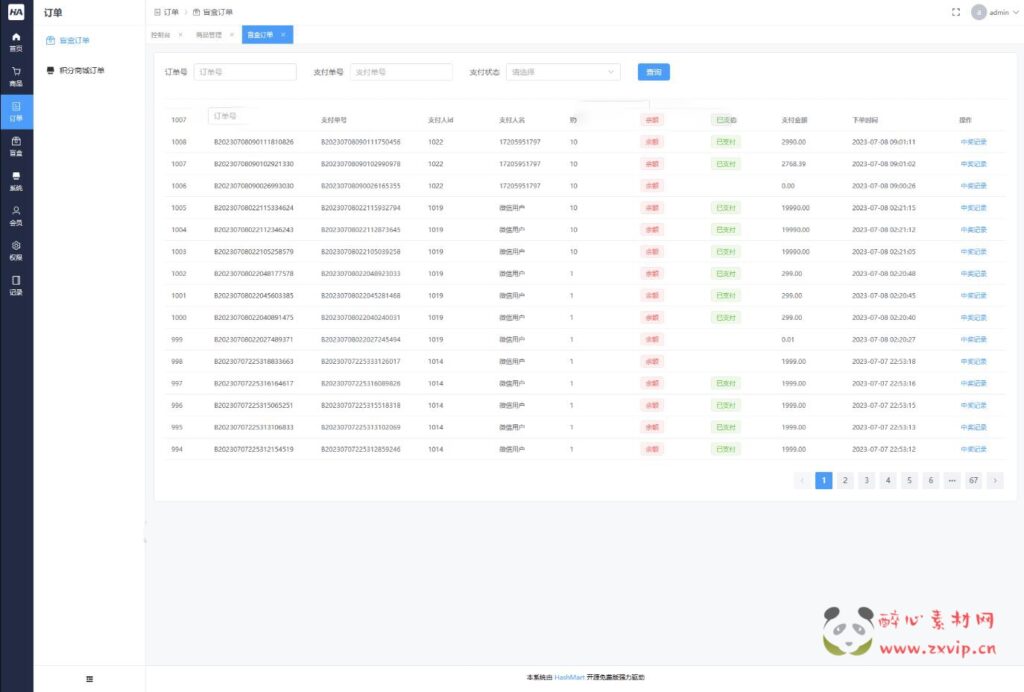Screen dimensions: 1024x692
Task: Click the 订单号 filter input field
Action: [x=244, y=72]
